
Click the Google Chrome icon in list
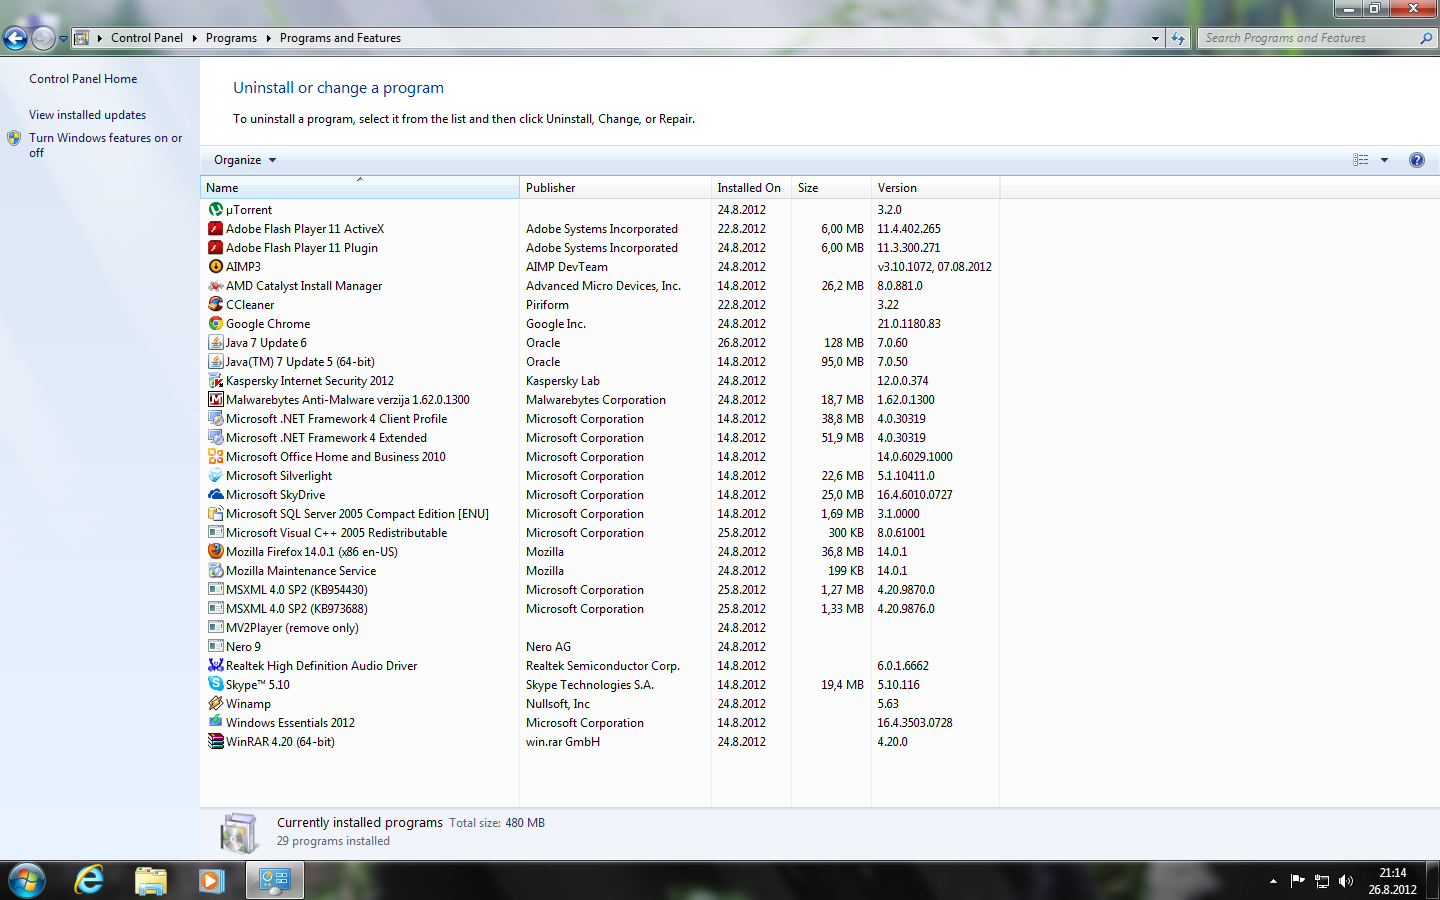click(x=215, y=324)
